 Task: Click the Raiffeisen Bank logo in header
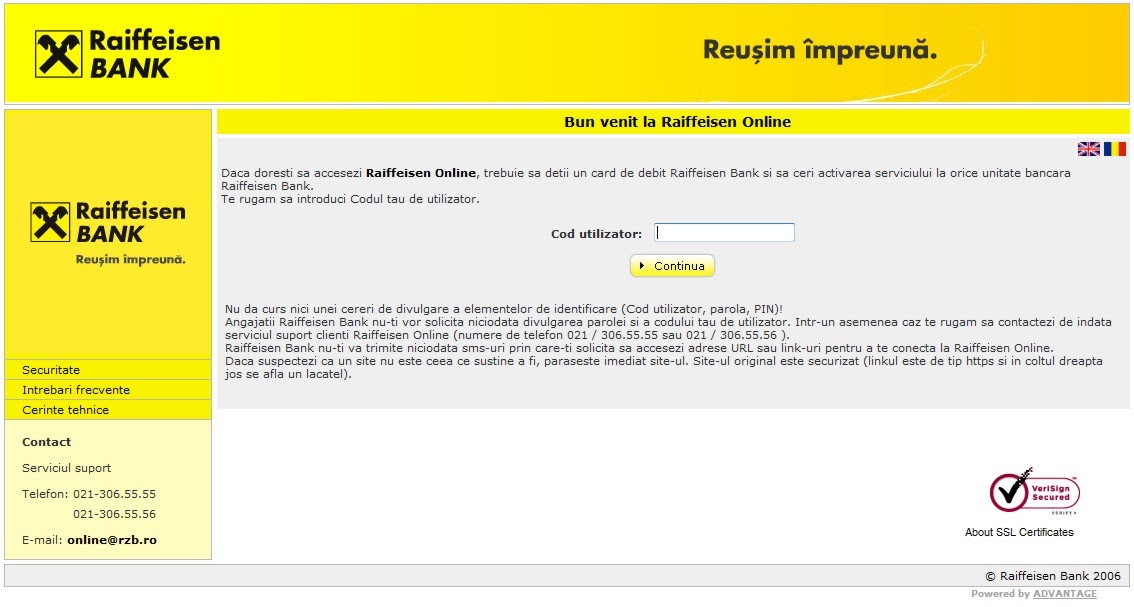point(128,54)
